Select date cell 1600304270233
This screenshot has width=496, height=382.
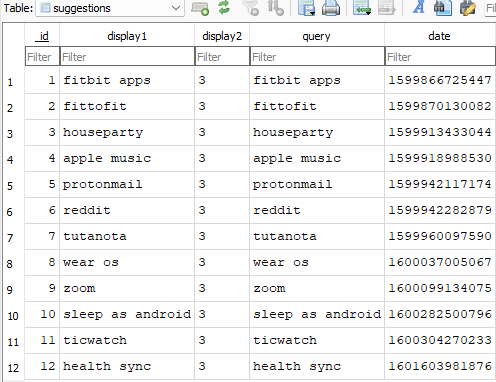pos(440,340)
